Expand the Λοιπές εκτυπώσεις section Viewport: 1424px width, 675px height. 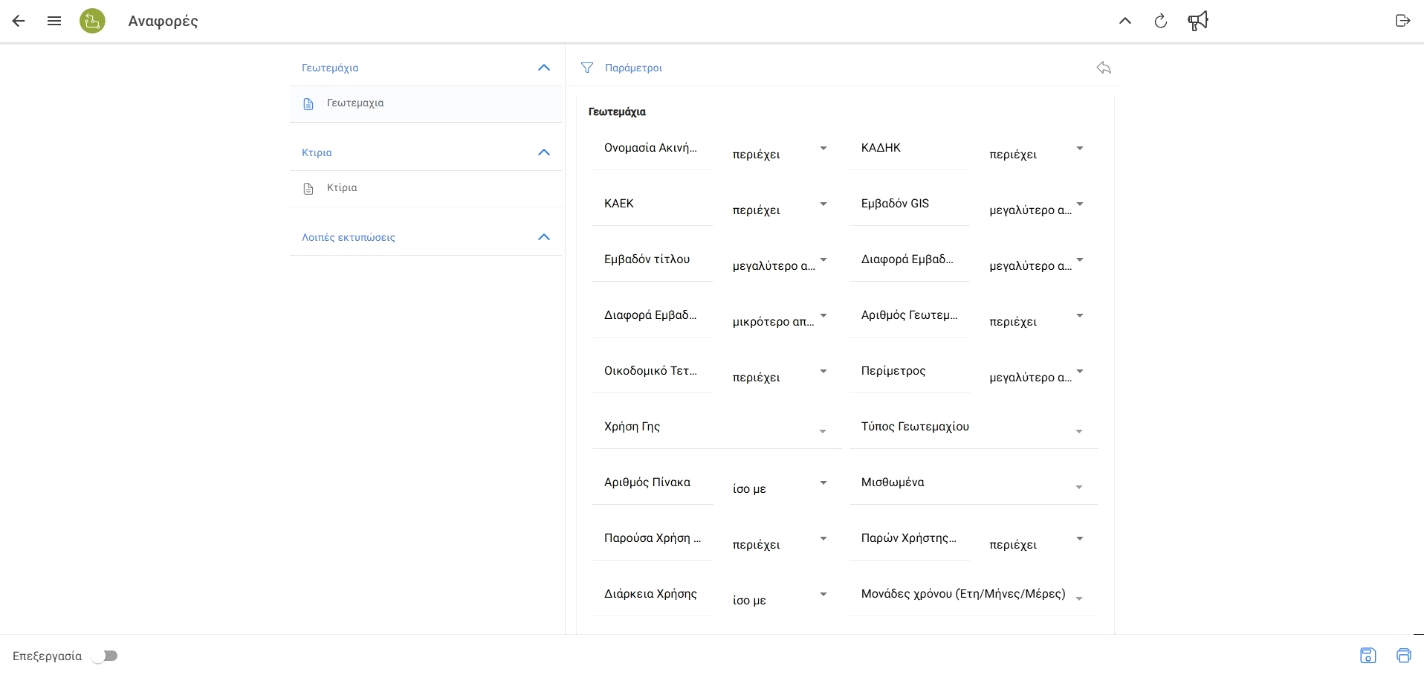(x=543, y=237)
